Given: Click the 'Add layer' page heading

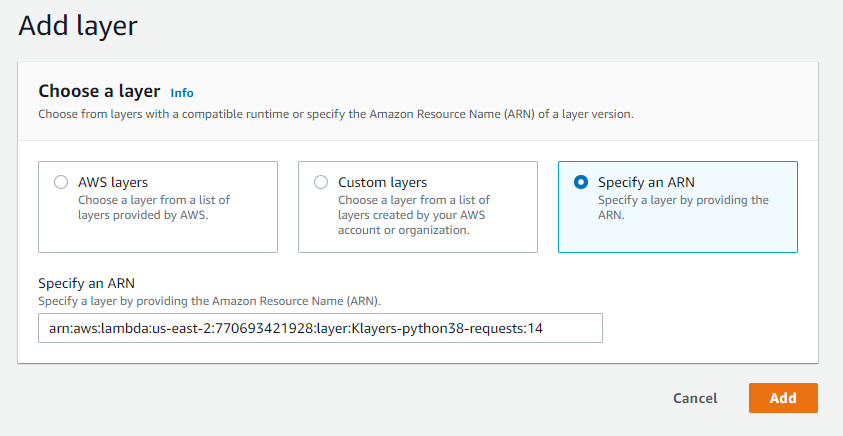Looking at the screenshot, I should click(x=77, y=25).
